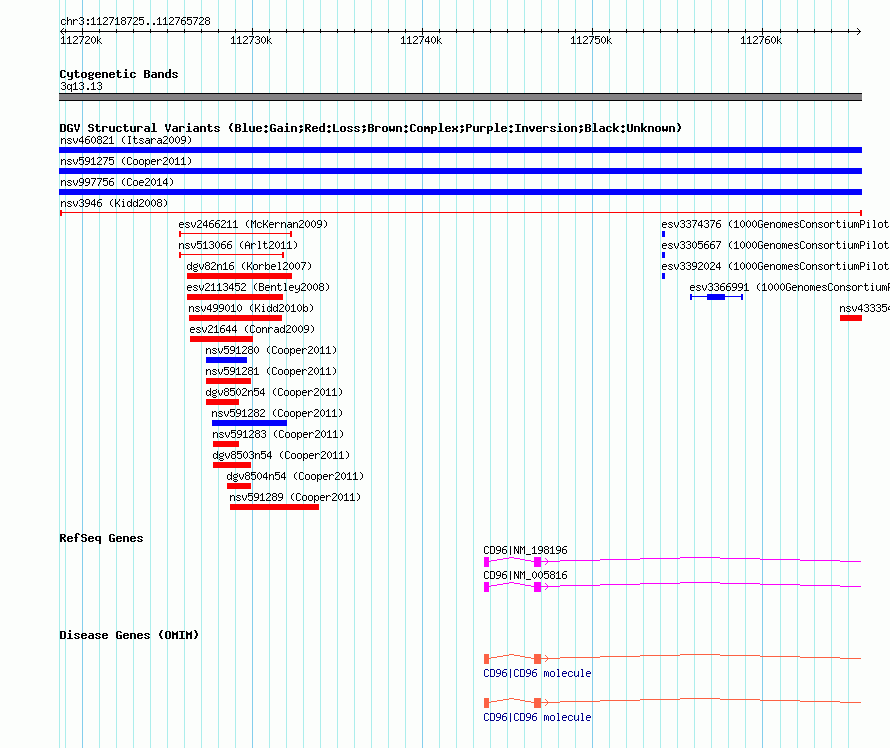This screenshot has width=890, height=748.
Task: Click the Cytogenetic Bands track title
Action: [119, 74]
